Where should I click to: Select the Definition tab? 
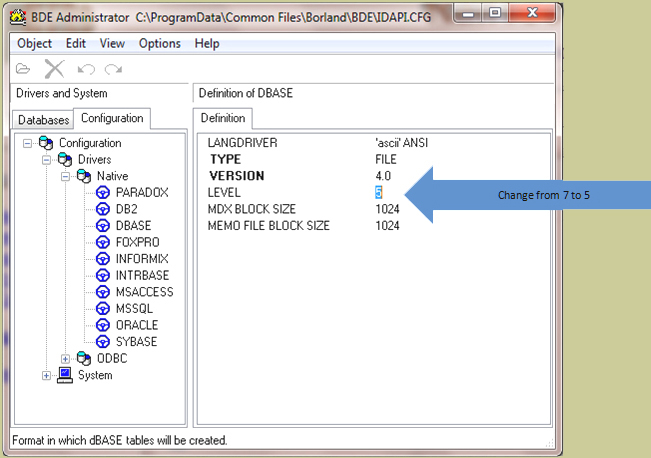(x=223, y=118)
